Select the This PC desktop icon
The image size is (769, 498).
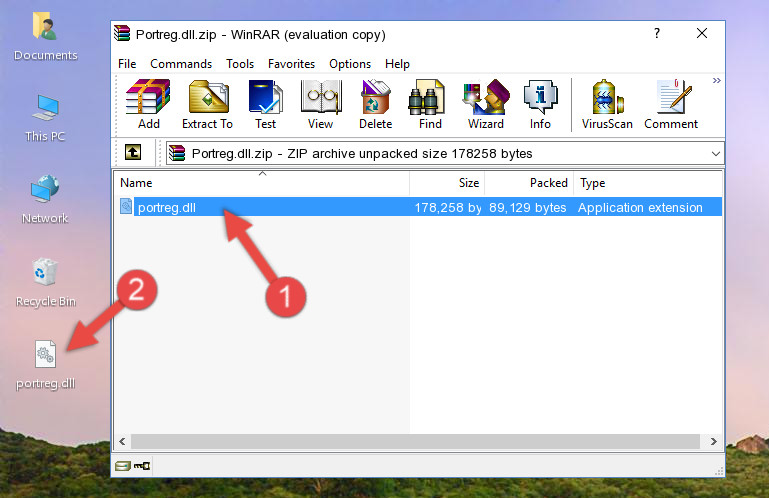tap(45, 118)
